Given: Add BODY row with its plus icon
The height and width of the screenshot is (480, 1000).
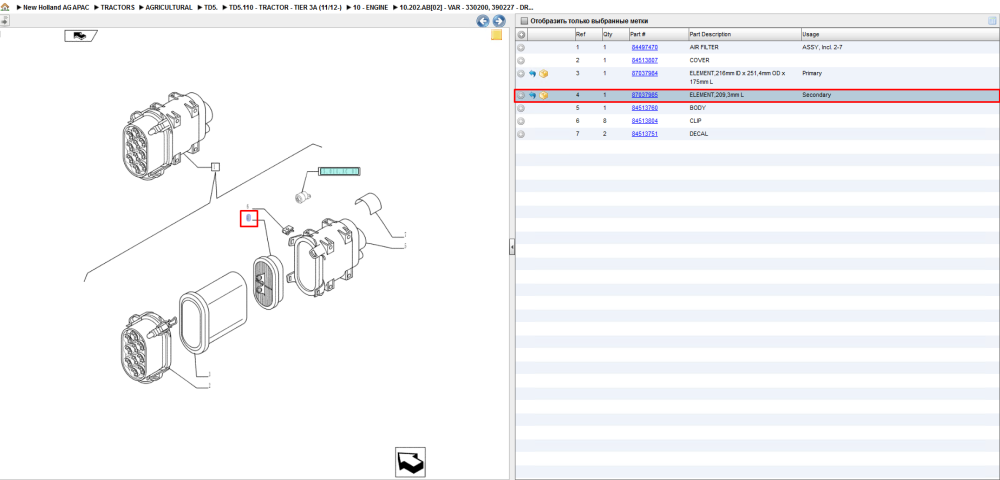Looking at the screenshot, I should coord(521,108).
